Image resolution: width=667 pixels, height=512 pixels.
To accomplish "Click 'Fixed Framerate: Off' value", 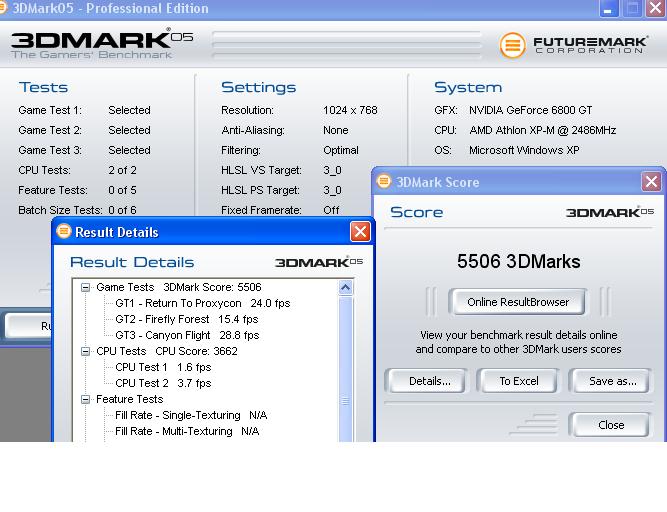I will pos(331,210).
